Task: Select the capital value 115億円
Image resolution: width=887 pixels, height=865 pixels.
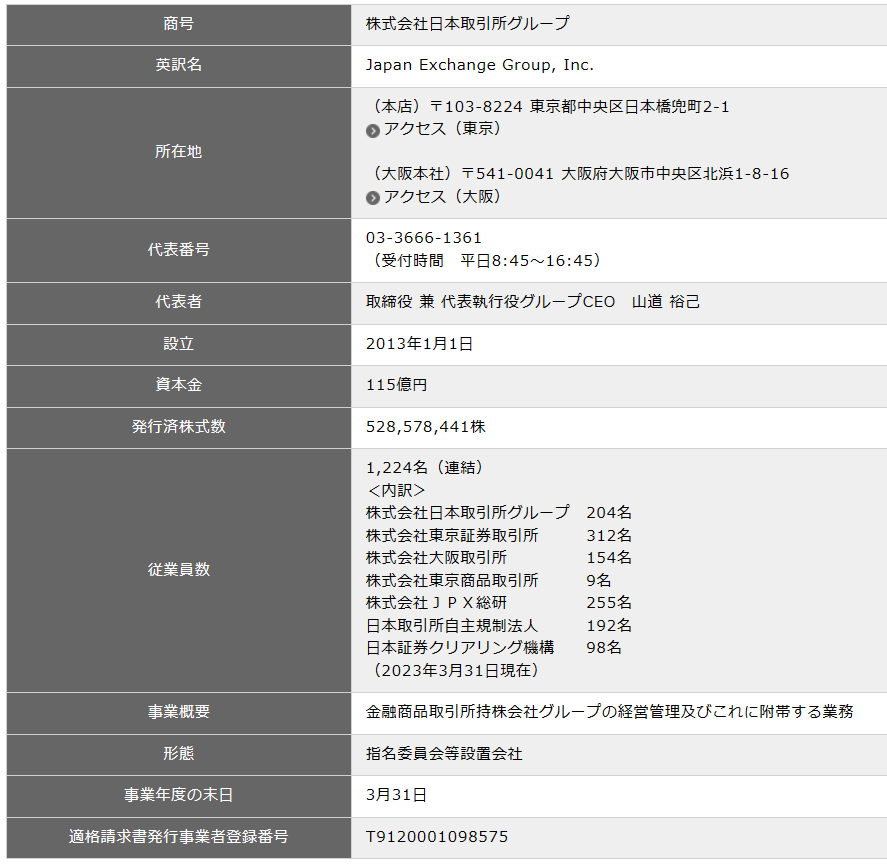Action: tap(397, 385)
